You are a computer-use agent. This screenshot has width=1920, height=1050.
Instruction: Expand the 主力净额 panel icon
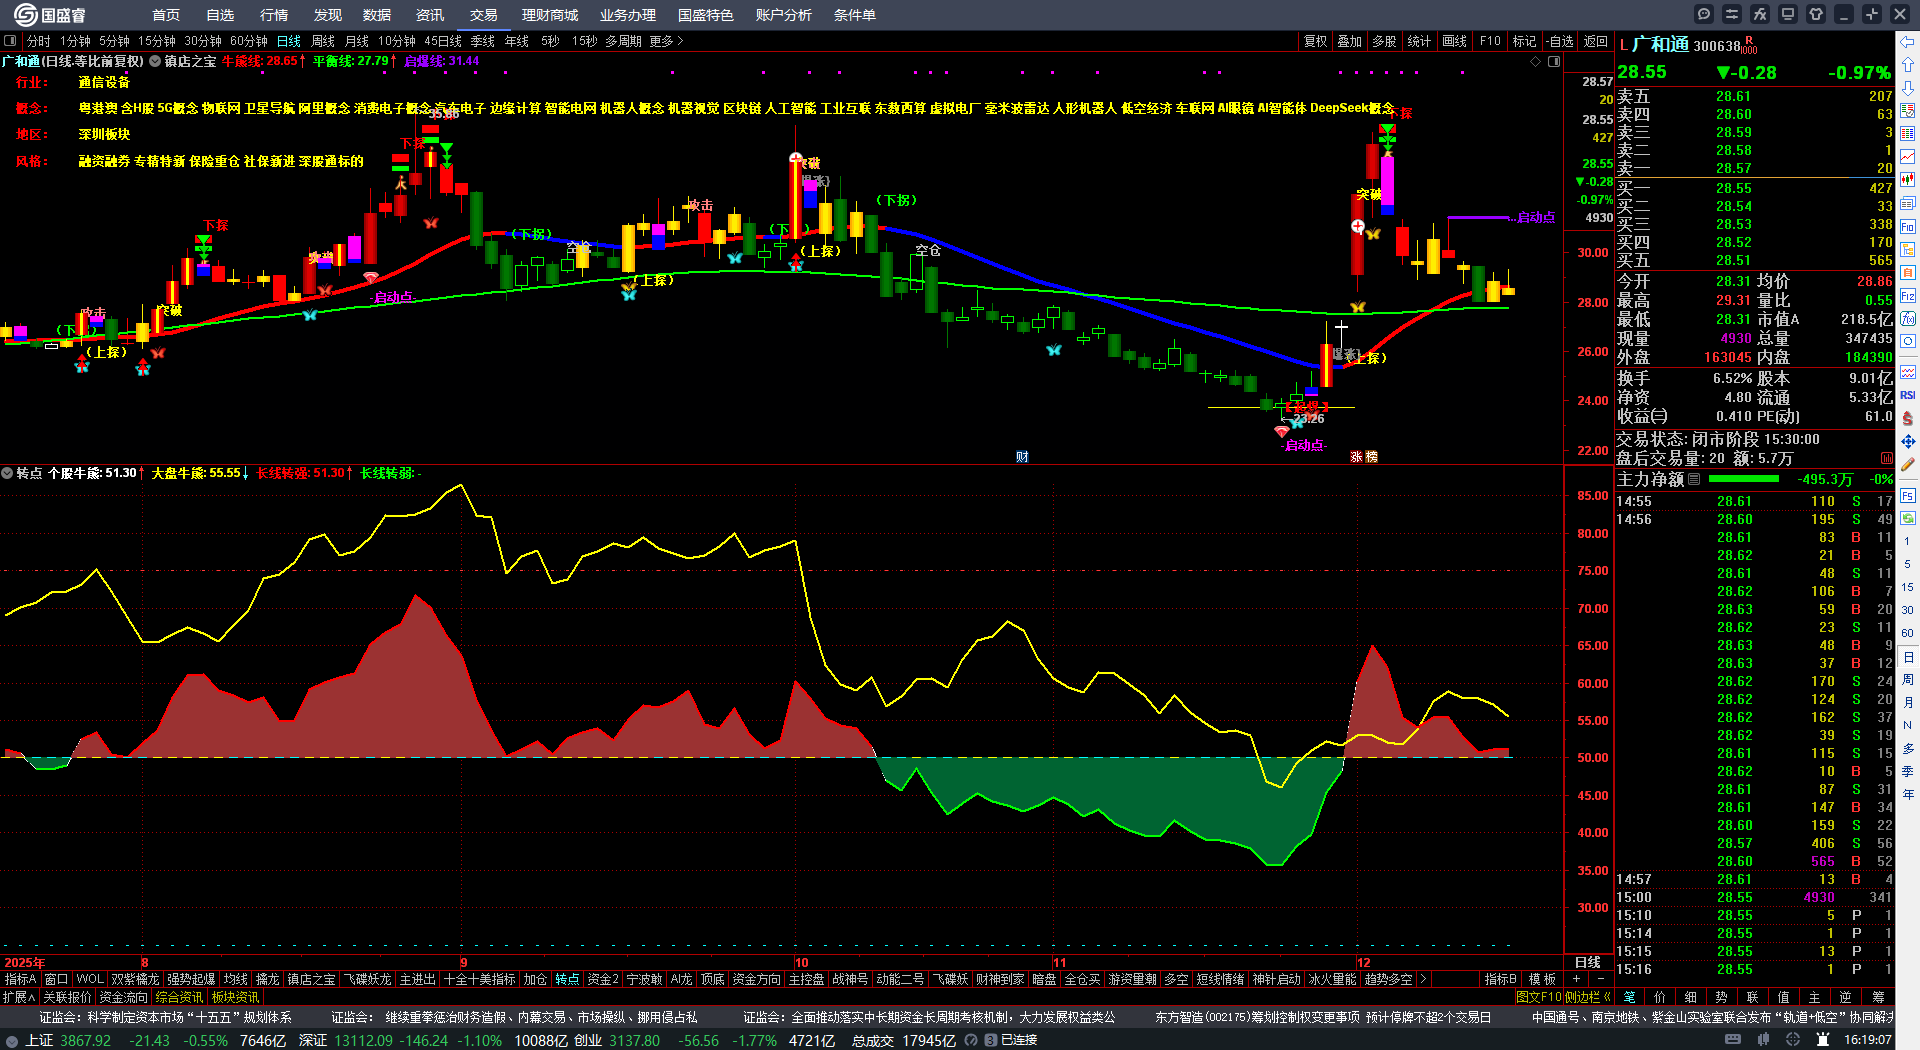(1694, 479)
